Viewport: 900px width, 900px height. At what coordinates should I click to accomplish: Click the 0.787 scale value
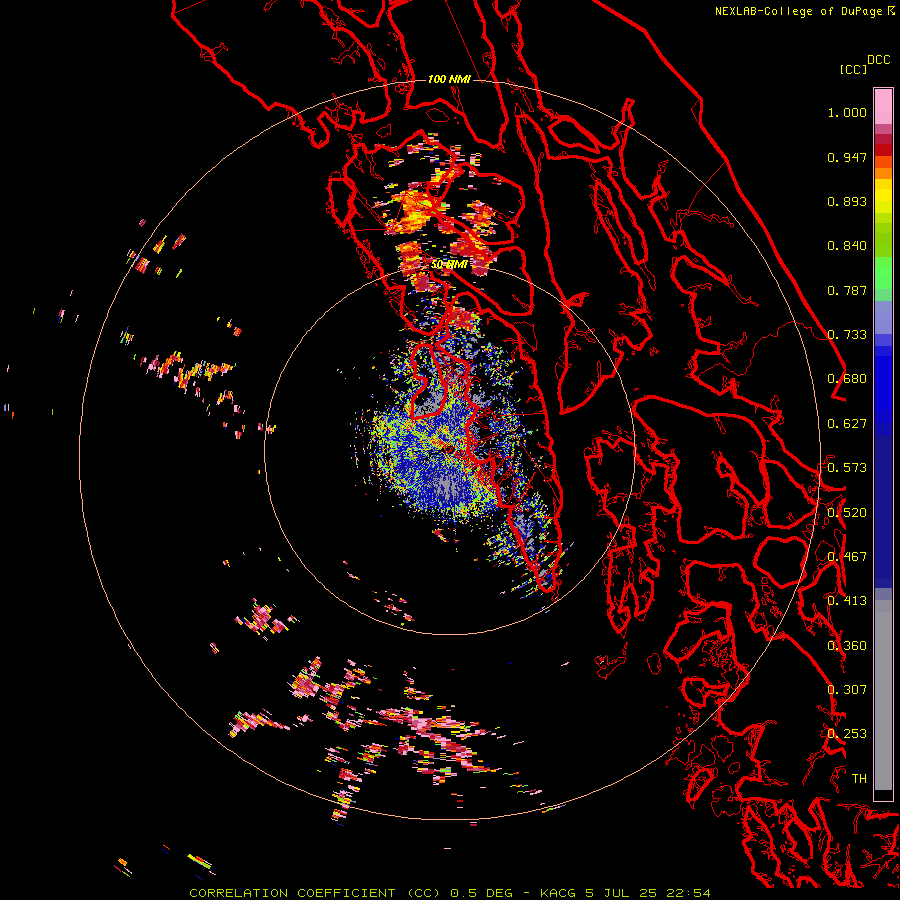click(847, 290)
